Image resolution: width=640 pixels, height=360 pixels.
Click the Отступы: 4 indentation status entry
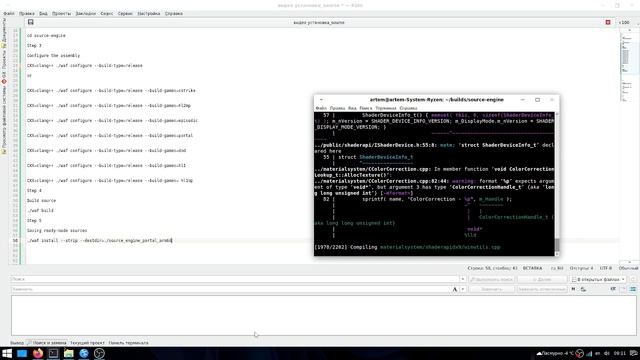pyautogui.click(x=581, y=268)
